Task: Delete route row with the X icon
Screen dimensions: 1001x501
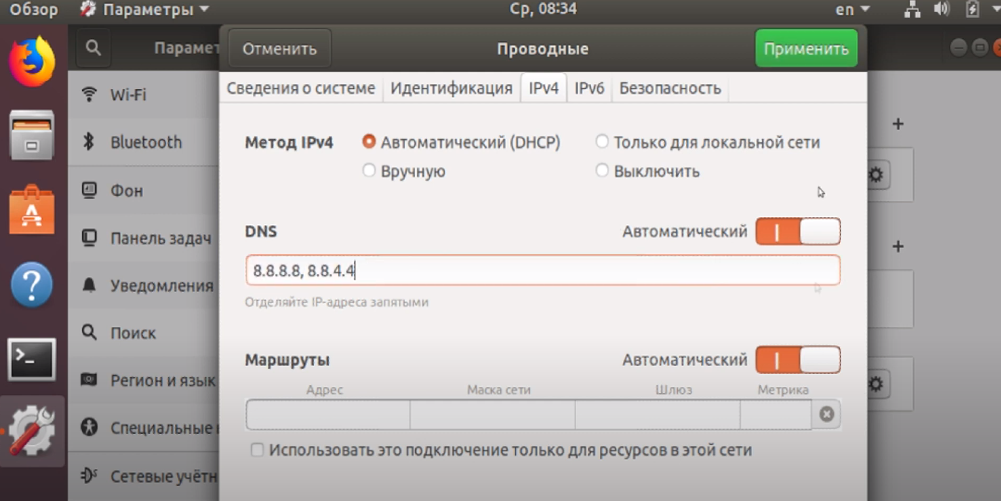Action: pyautogui.click(x=827, y=414)
